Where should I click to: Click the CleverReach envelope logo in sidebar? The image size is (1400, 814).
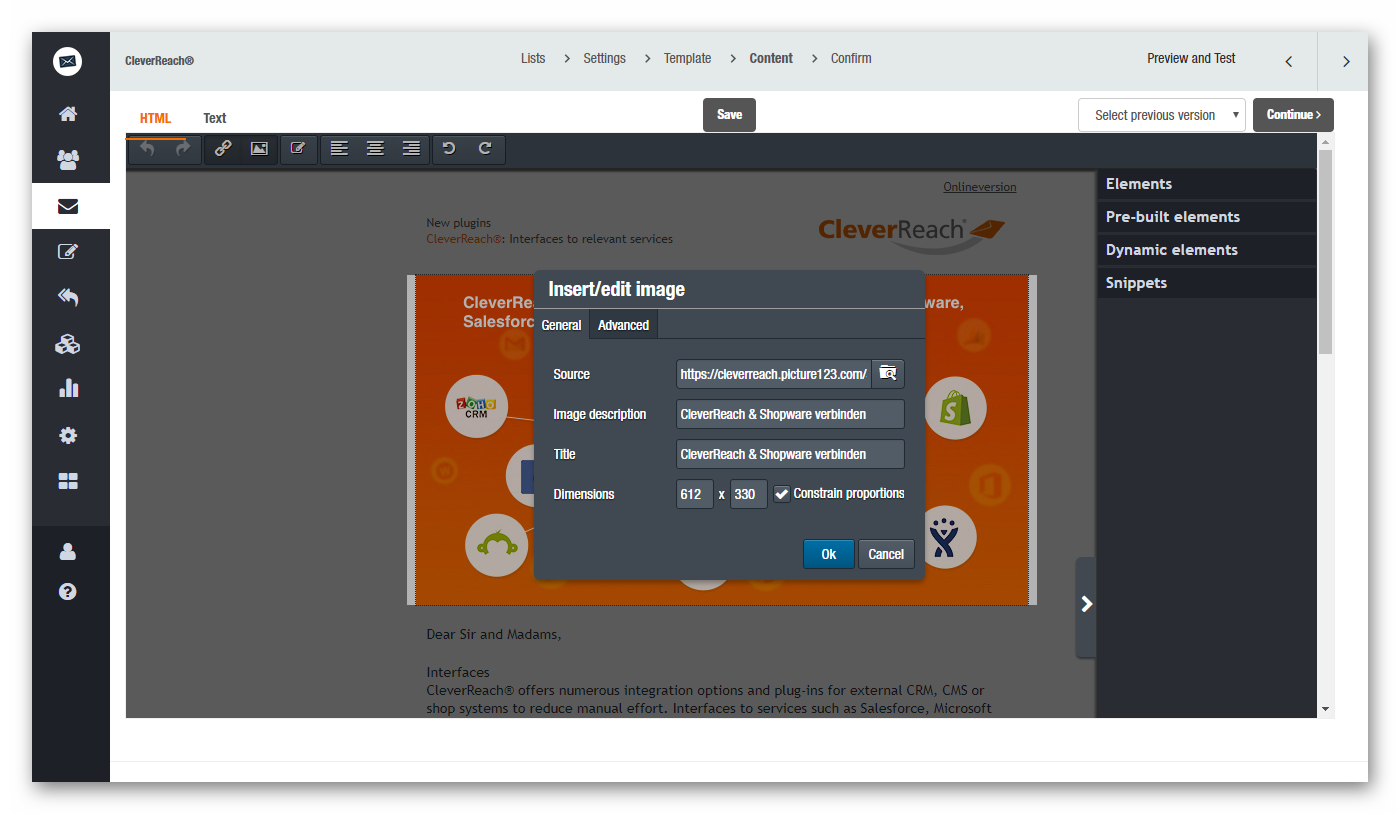tap(67, 61)
